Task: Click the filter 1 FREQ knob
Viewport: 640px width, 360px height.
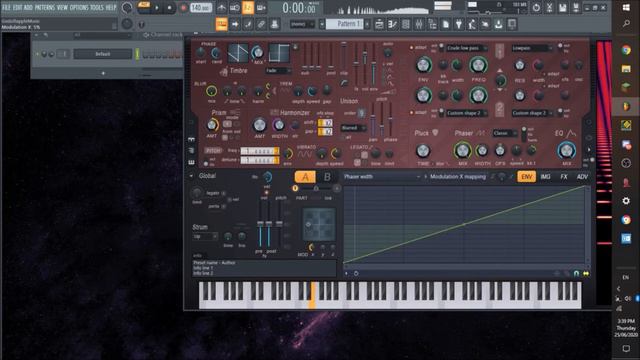Action: tap(478, 64)
